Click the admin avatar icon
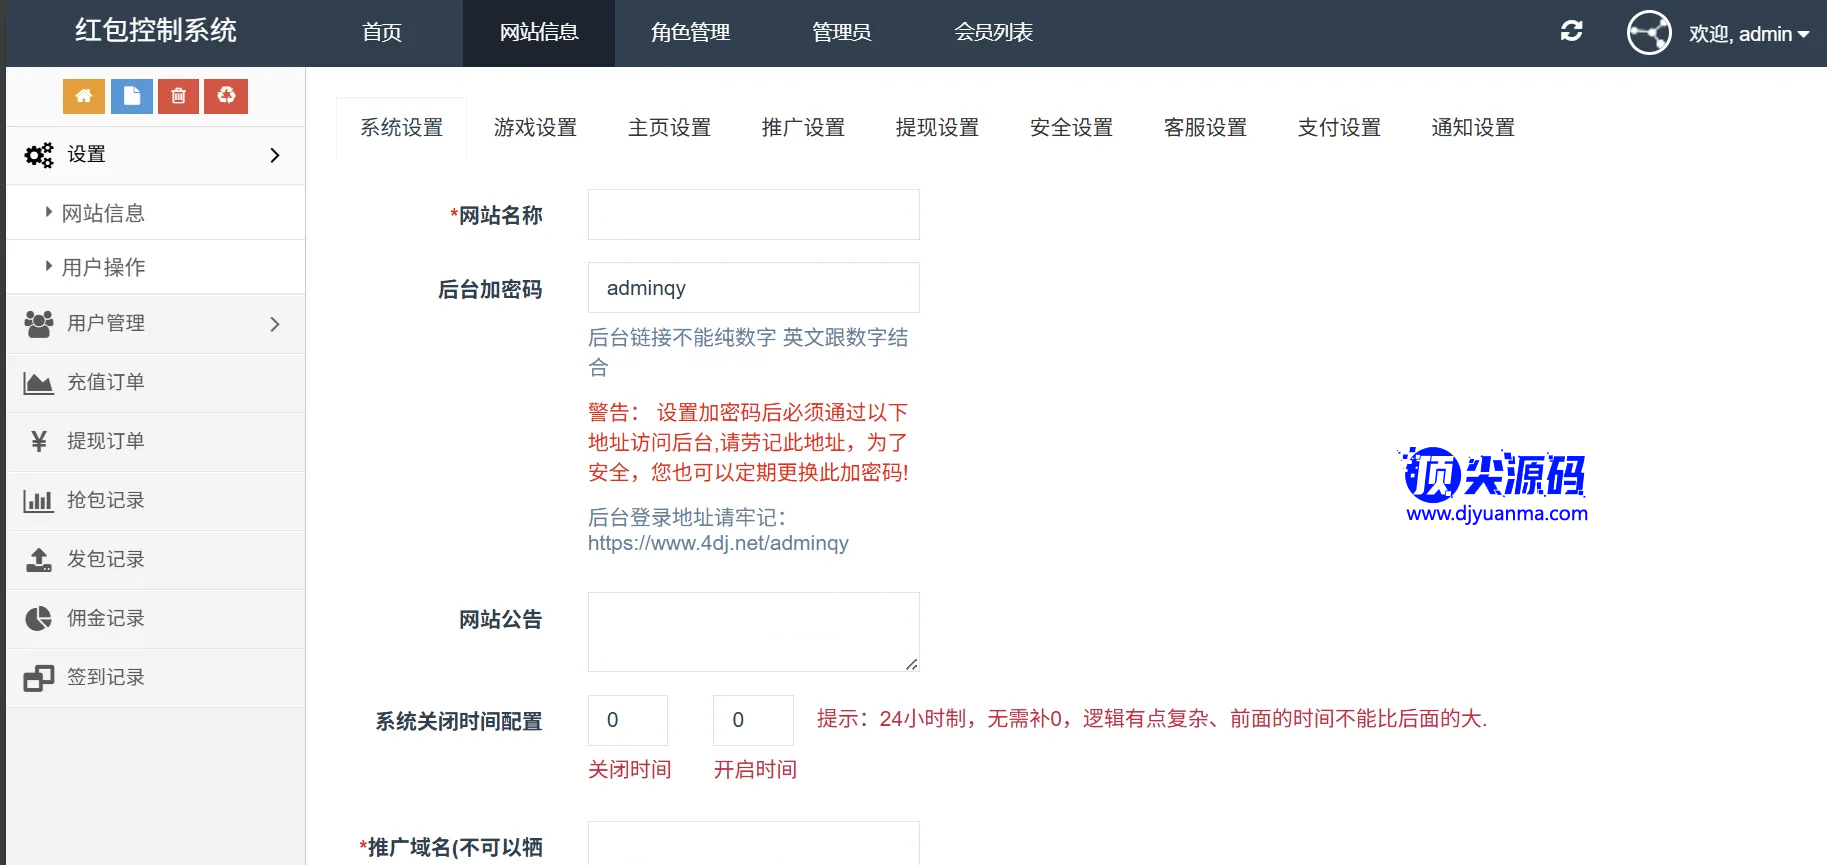The image size is (1827, 865). pos(1648,33)
